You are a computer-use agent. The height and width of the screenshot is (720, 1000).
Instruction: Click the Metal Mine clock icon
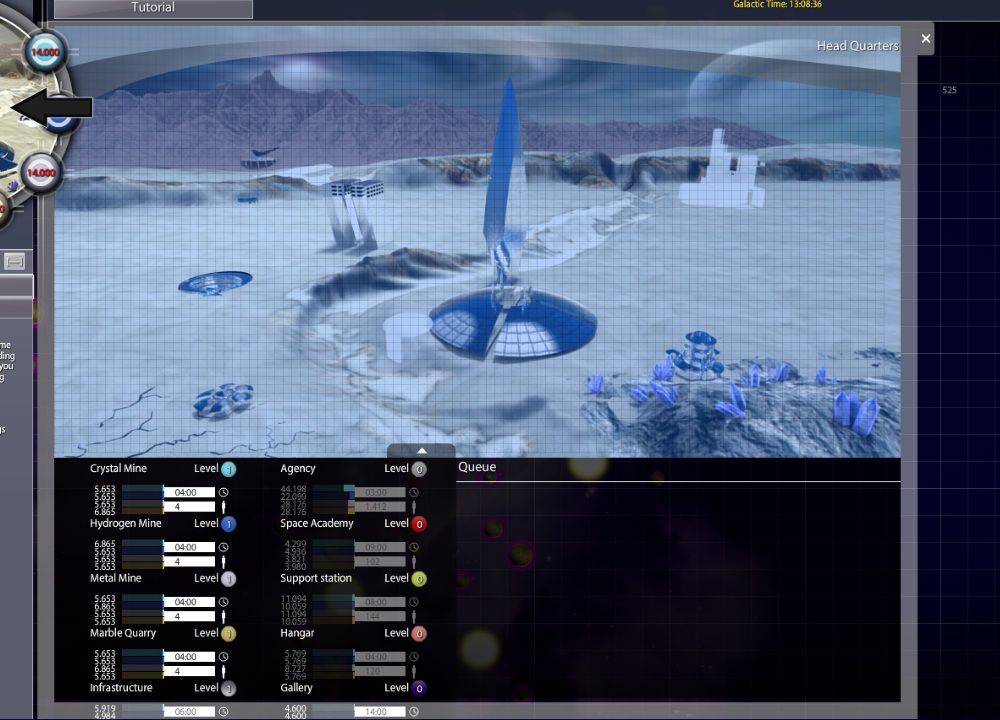(223, 602)
